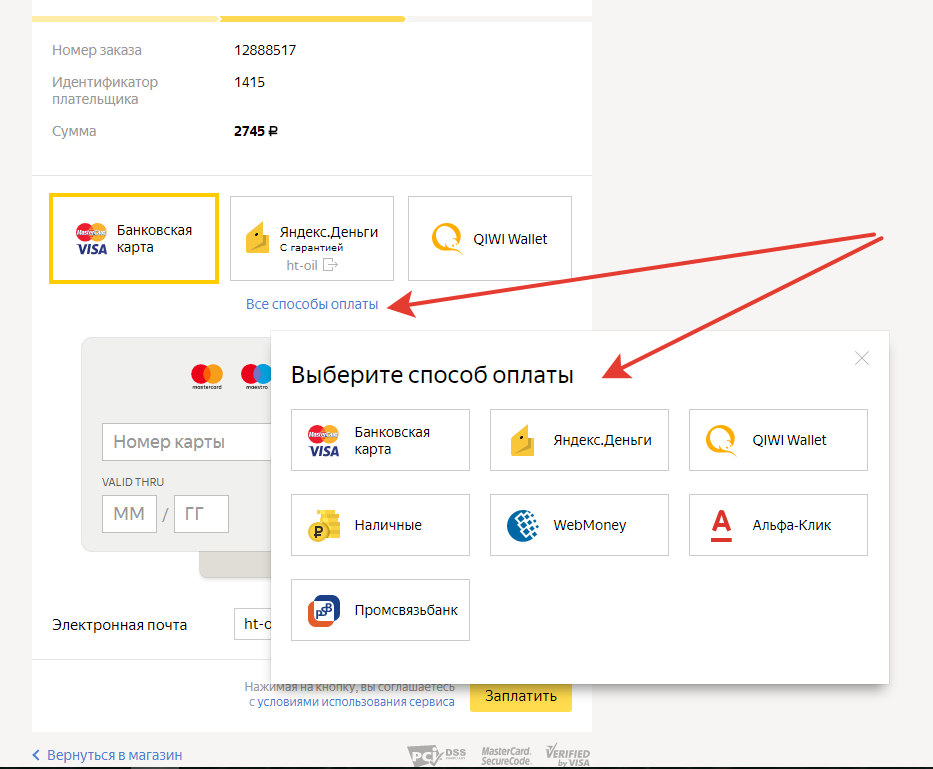Click the yellow wallet icon in popup
933x769 pixels.
[522, 440]
